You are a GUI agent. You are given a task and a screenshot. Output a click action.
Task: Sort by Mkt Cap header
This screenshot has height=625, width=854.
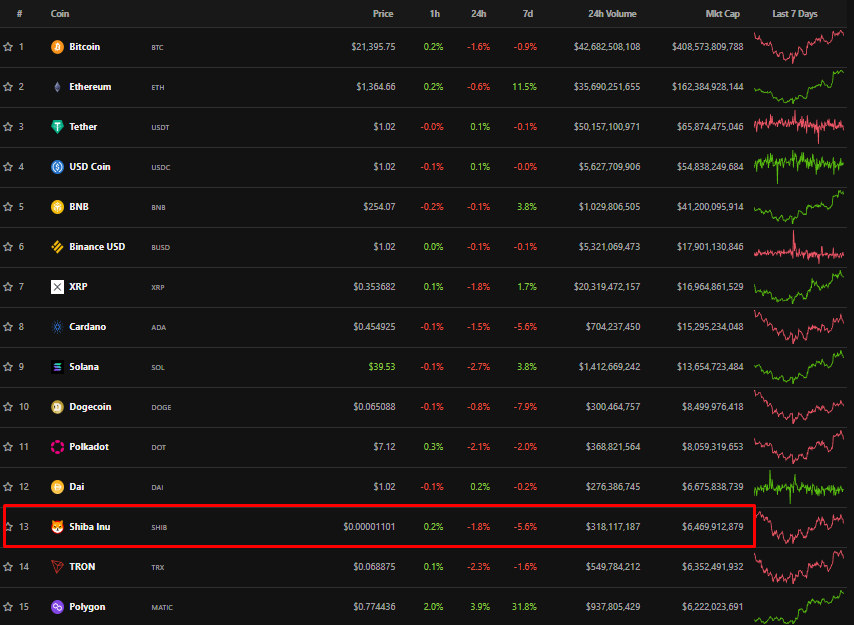coord(723,14)
